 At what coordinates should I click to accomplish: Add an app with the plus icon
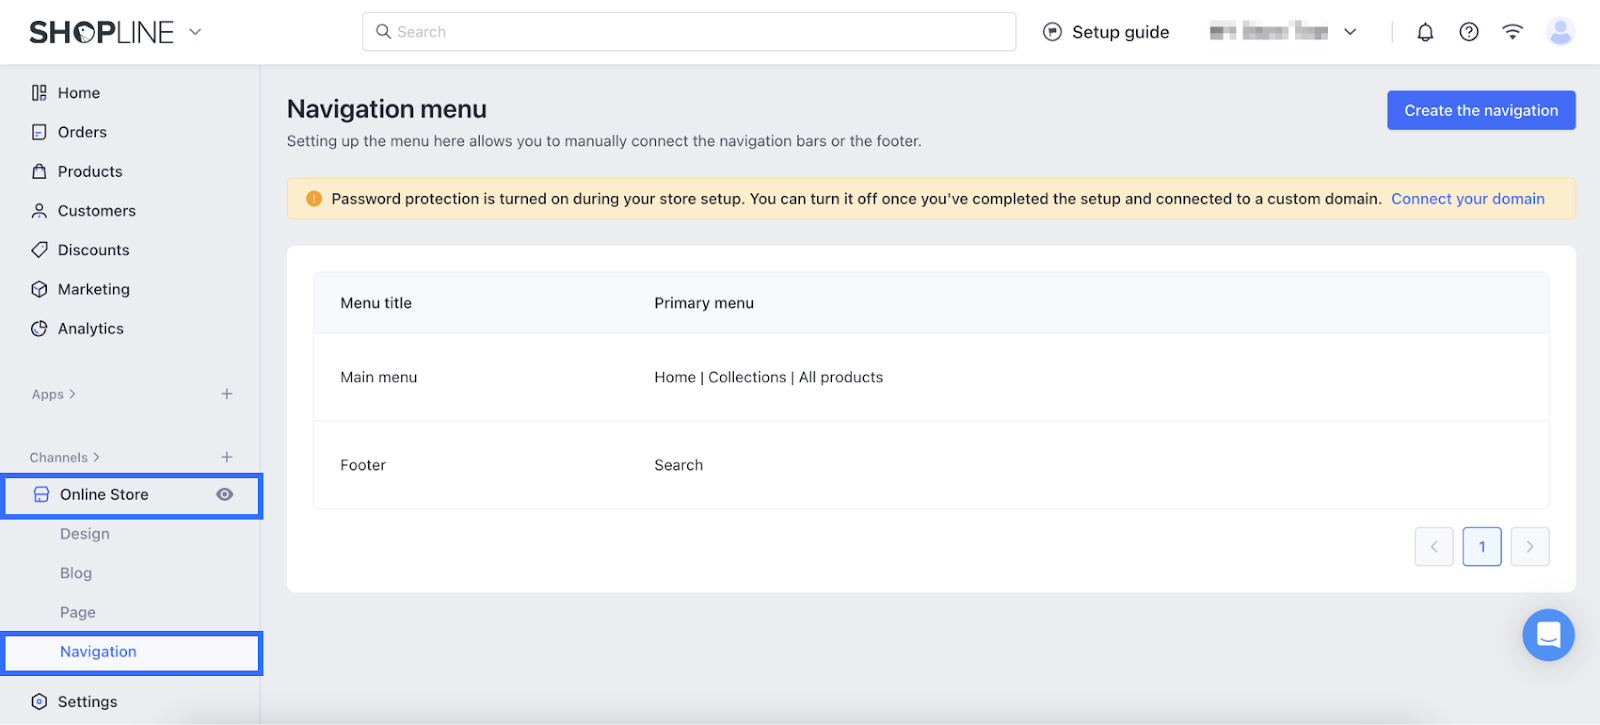coord(227,394)
